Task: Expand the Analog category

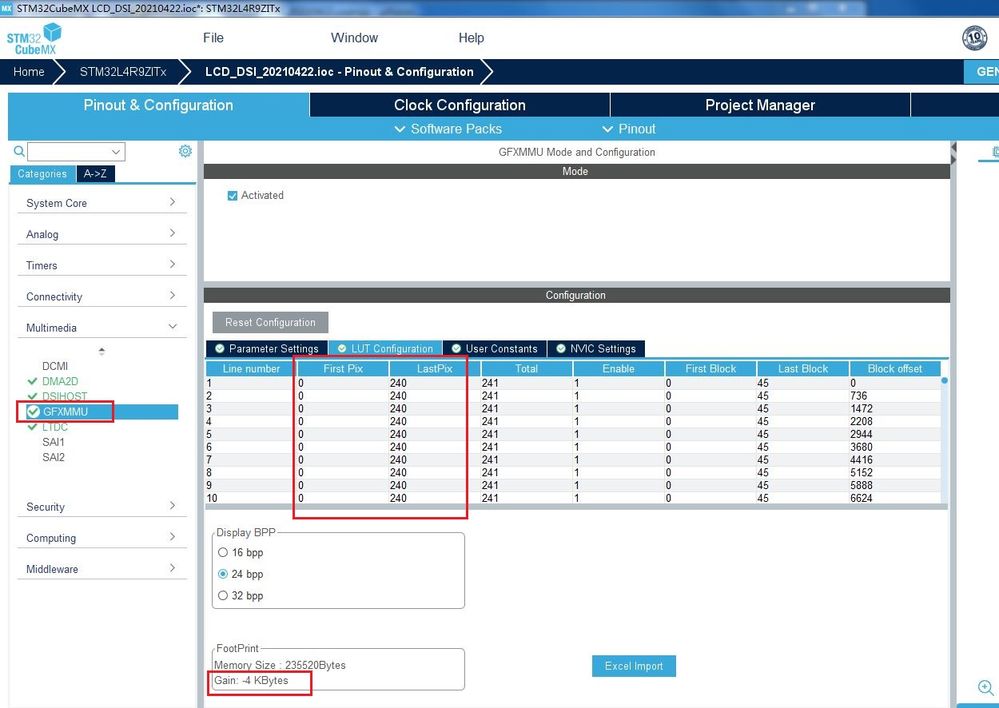Action: pos(101,234)
